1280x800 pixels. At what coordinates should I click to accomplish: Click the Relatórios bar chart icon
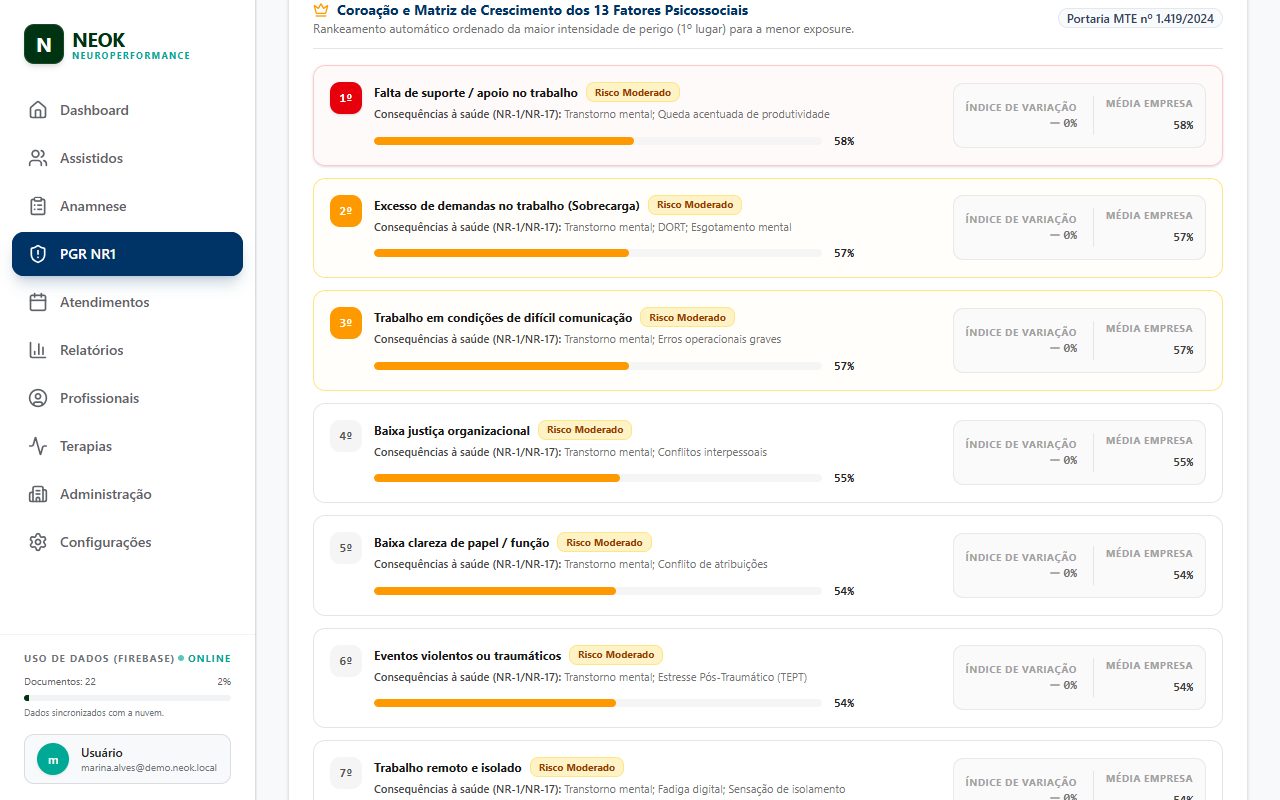pos(38,350)
